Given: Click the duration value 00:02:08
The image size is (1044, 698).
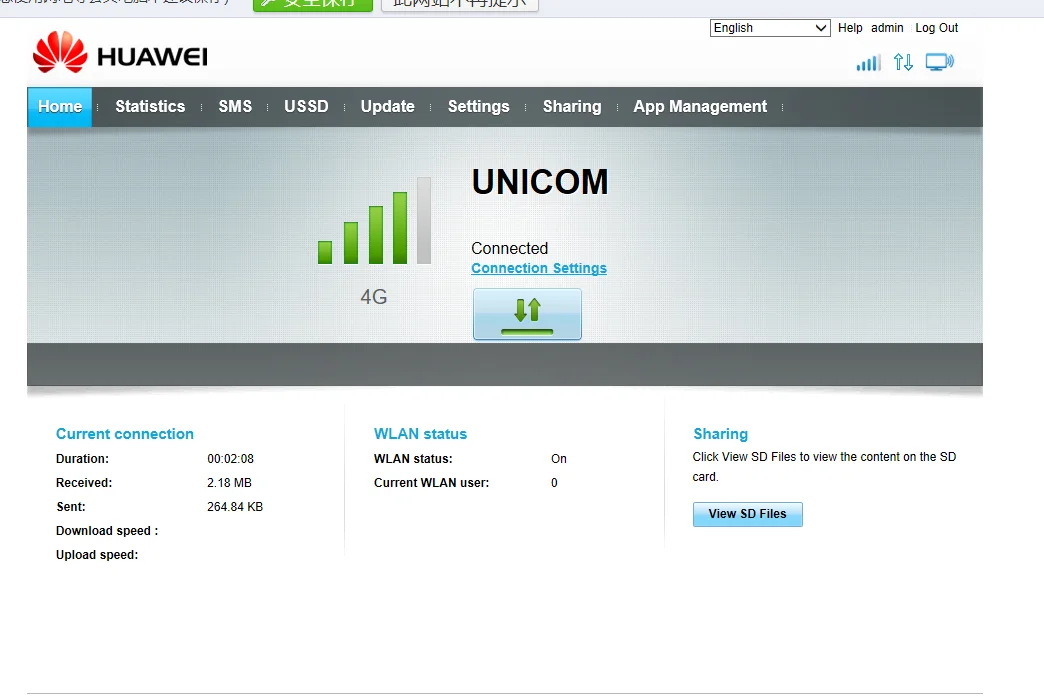Looking at the screenshot, I should point(230,459).
